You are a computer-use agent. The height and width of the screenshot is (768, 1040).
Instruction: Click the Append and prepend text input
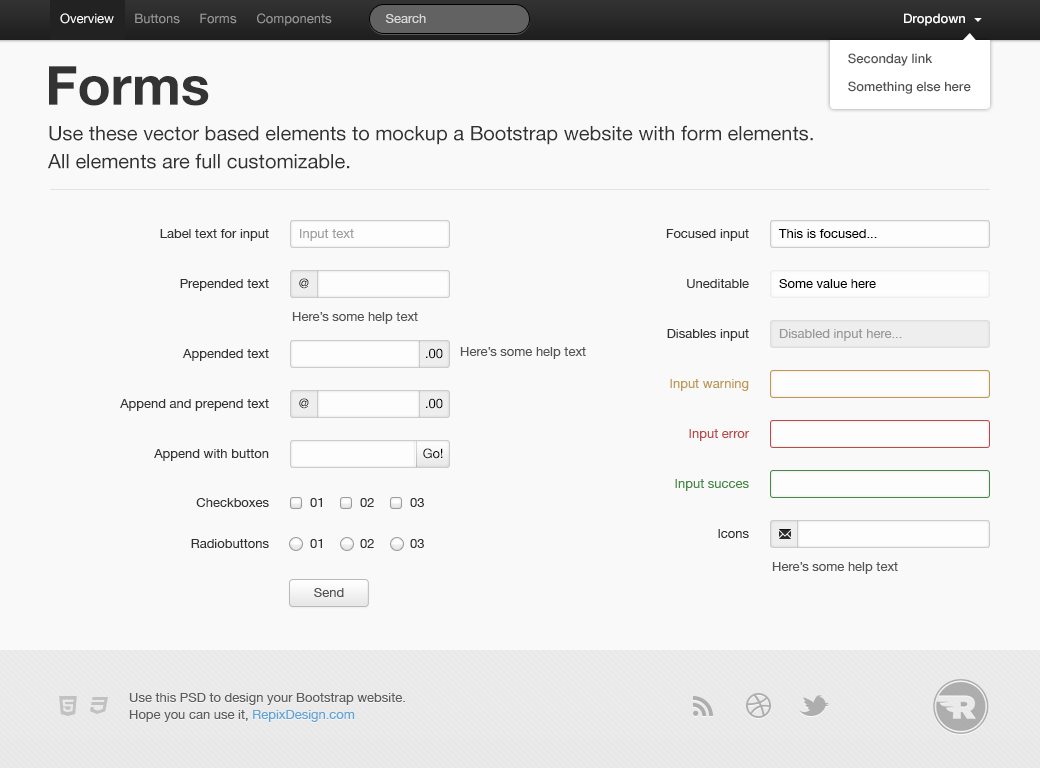click(368, 404)
